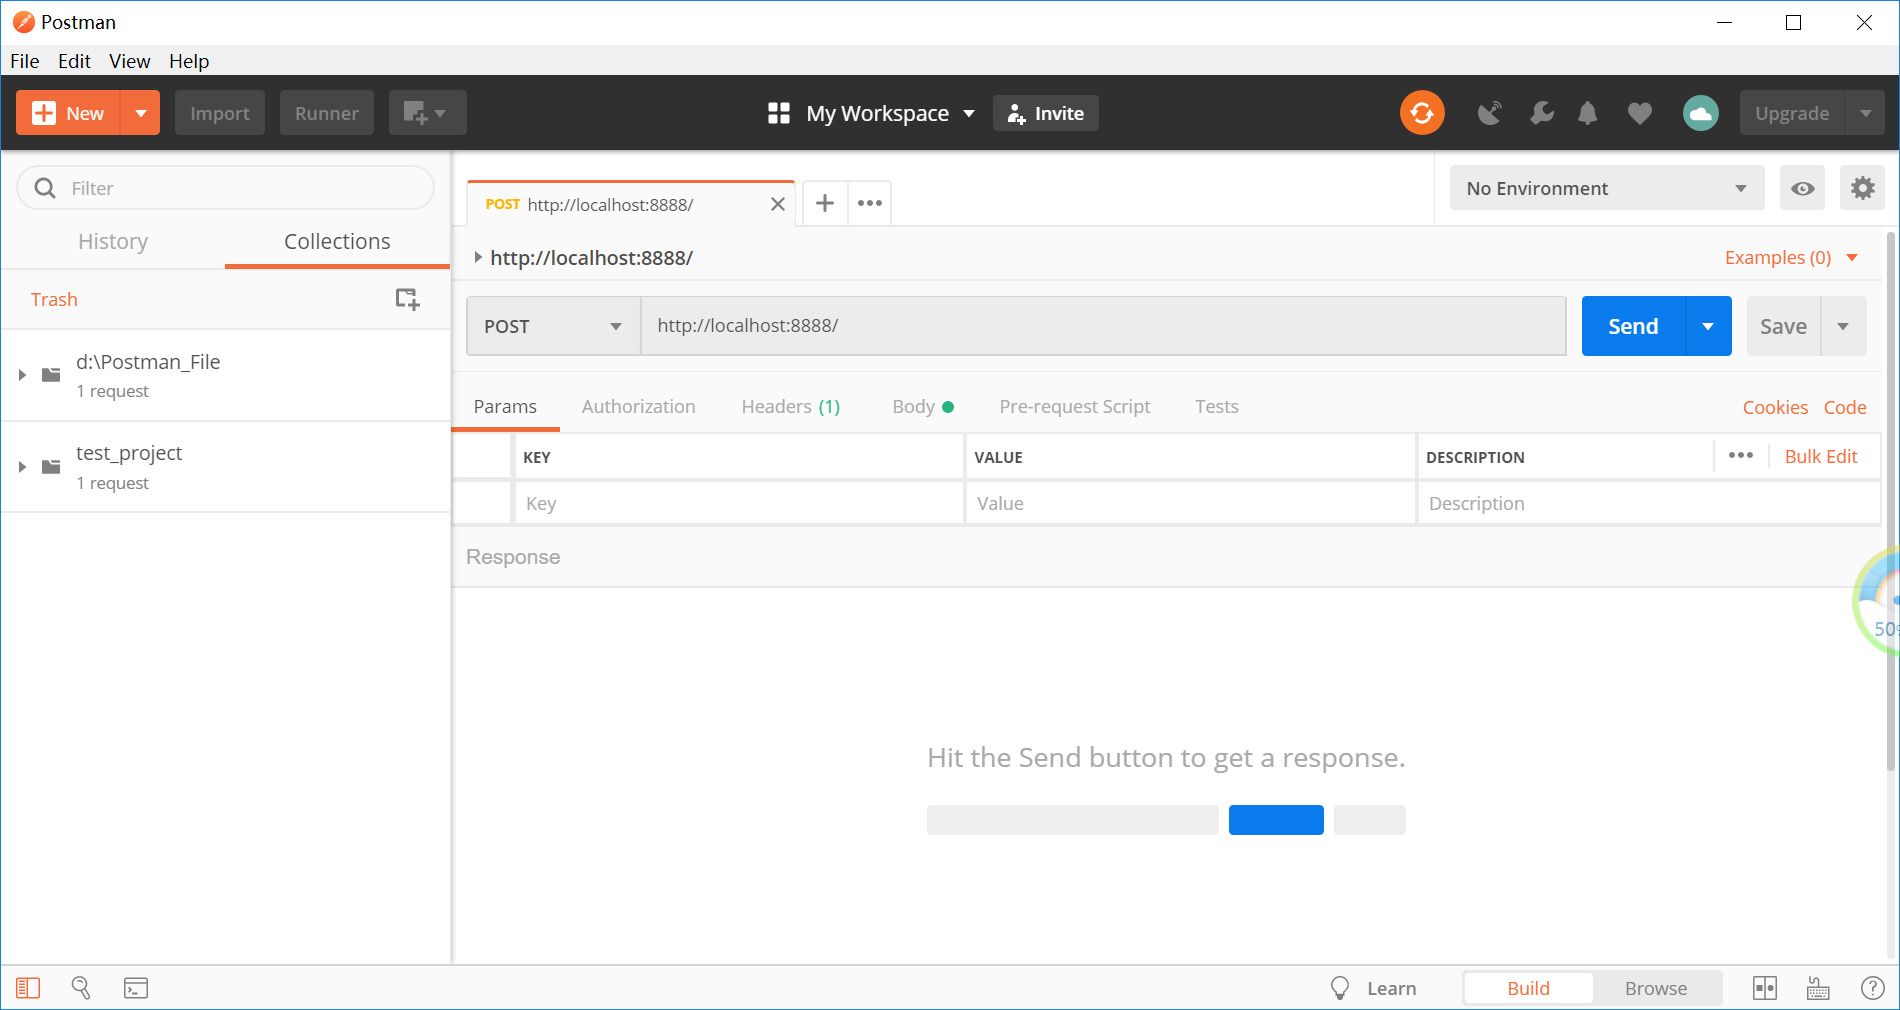Open the Send button dropdown arrow

tap(1708, 326)
